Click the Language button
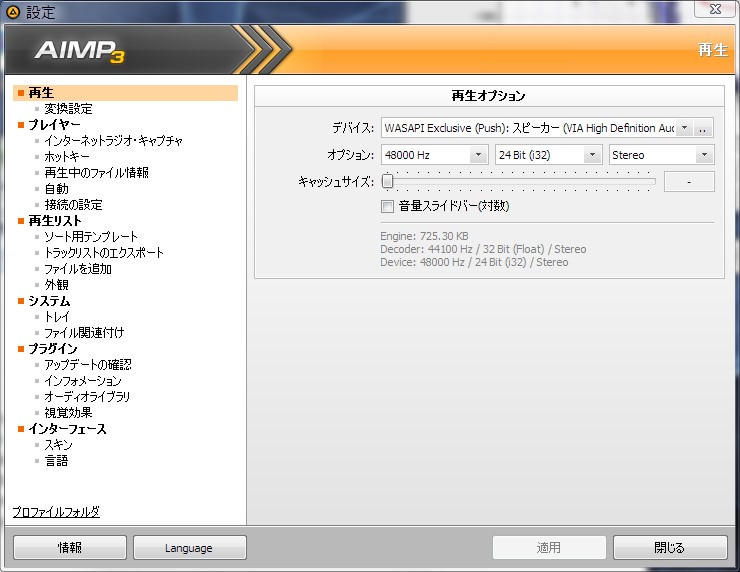Image resolution: width=740 pixels, height=572 pixels. [x=190, y=547]
